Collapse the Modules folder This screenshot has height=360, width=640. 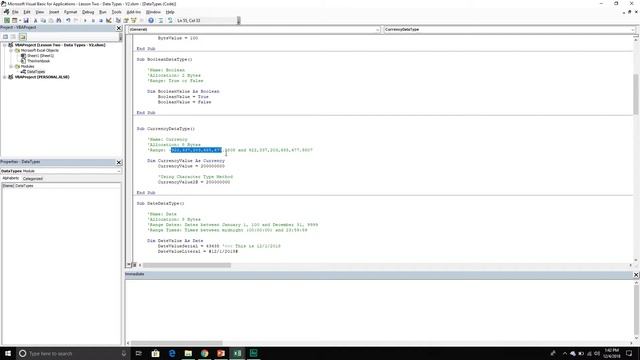point(11,66)
